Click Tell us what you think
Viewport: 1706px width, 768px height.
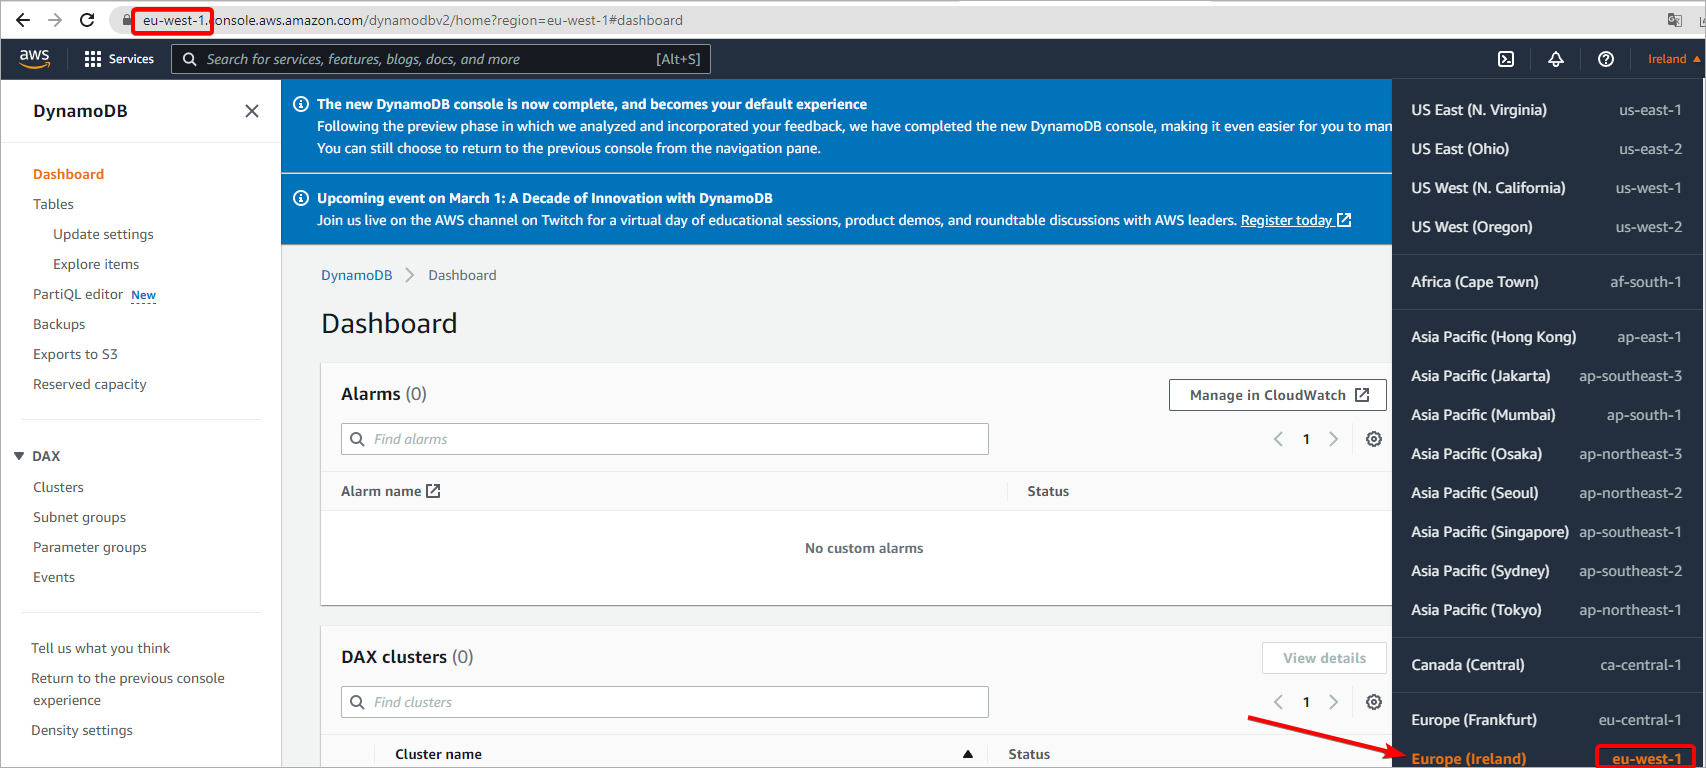[100, 648]
